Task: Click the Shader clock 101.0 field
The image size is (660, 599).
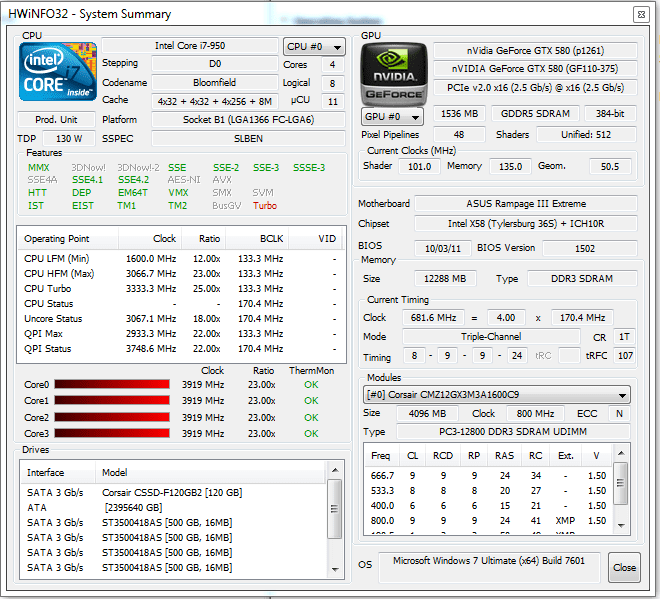Action: (419, 166)
